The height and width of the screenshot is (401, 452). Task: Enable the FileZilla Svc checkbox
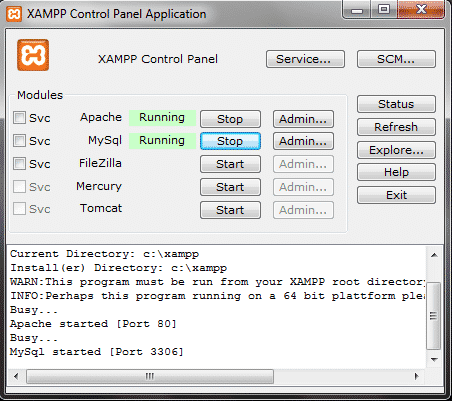click(19, 164)
